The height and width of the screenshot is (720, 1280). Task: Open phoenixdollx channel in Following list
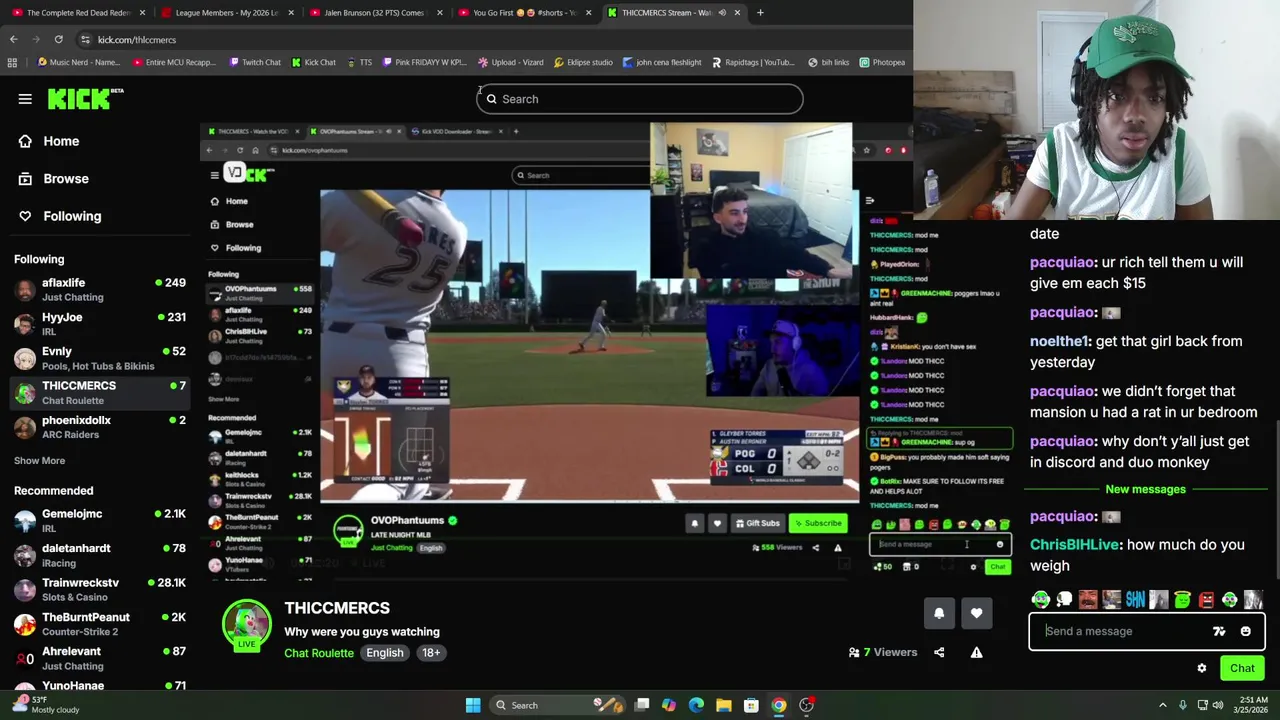100,427
